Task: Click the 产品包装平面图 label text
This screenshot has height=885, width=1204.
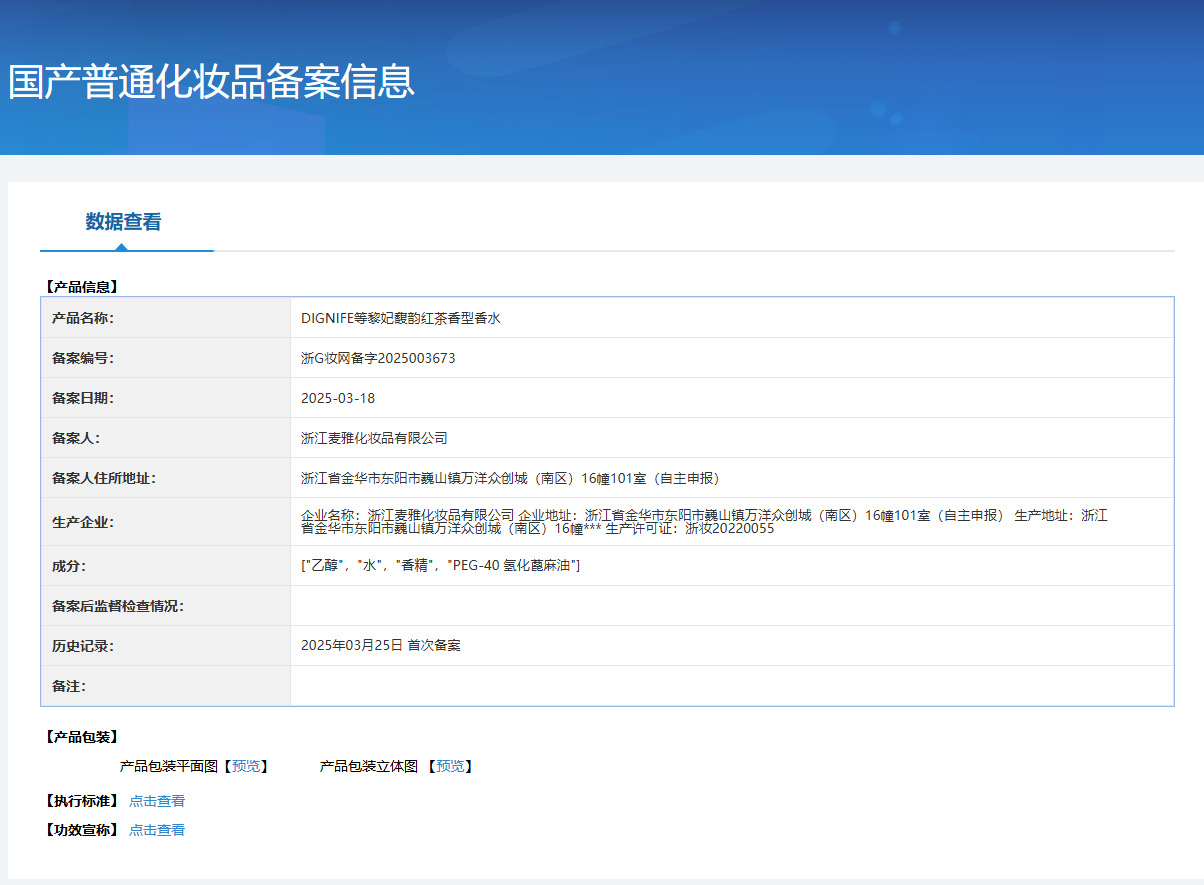Action: click(169, 766)
